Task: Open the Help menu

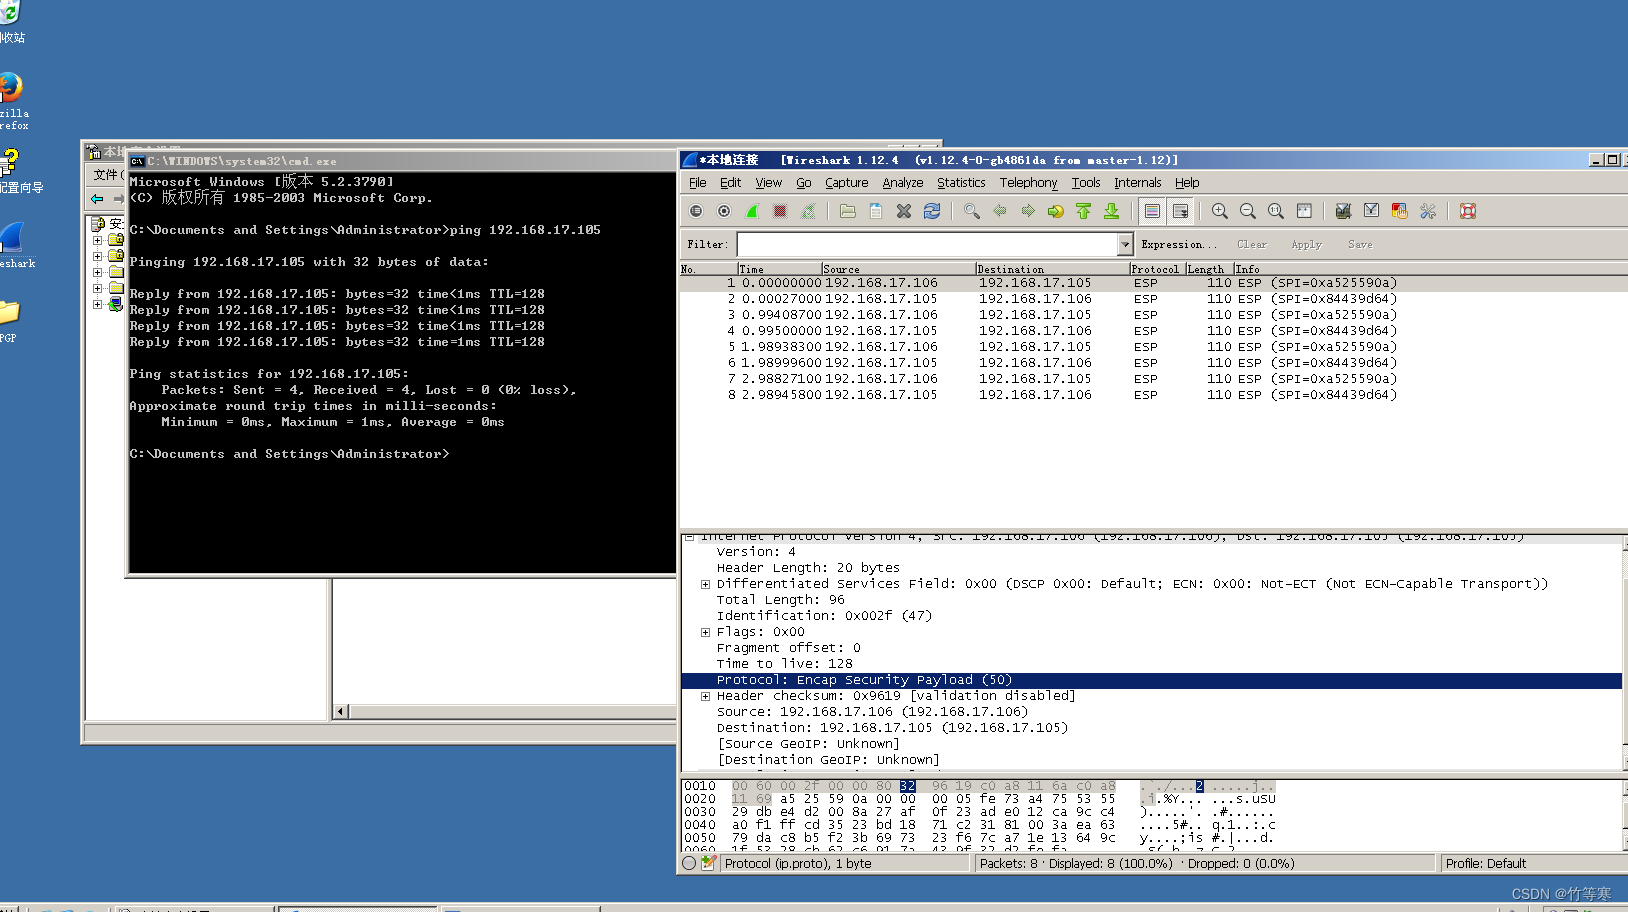Action: click(1187, 183)
